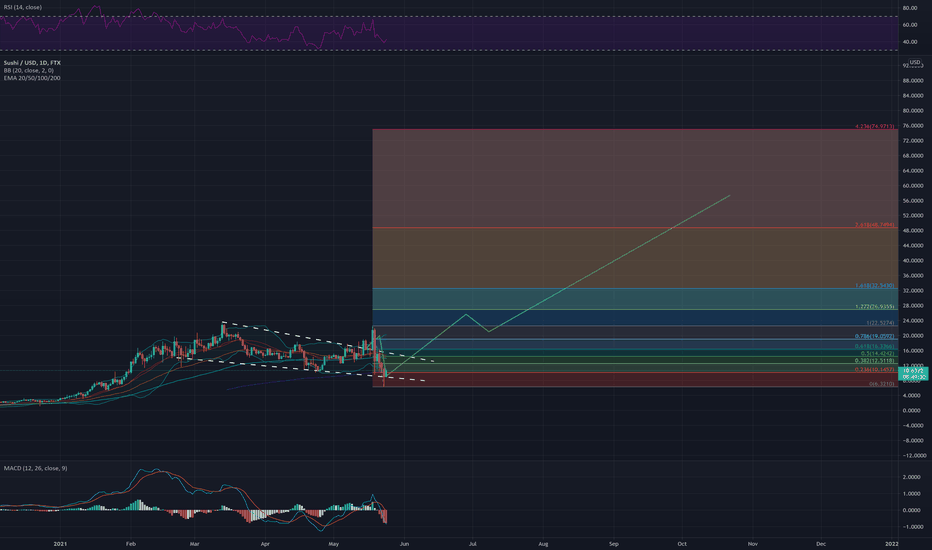Click the -1.0000 value on MACD scale
The image size is (932, 550).
pos(912,527)
